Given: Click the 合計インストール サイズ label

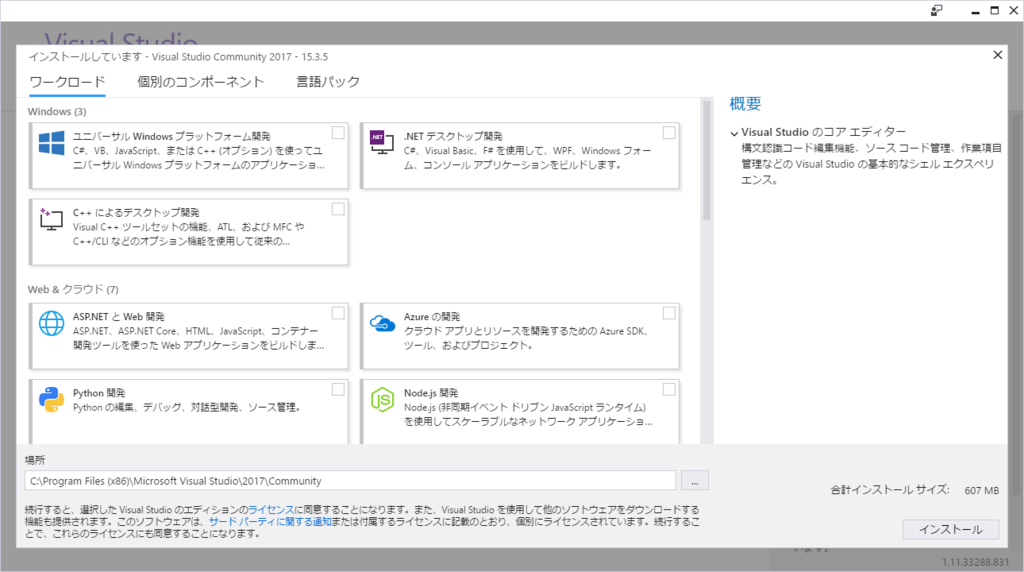Looking at the screenshot, I should [889, 490].
